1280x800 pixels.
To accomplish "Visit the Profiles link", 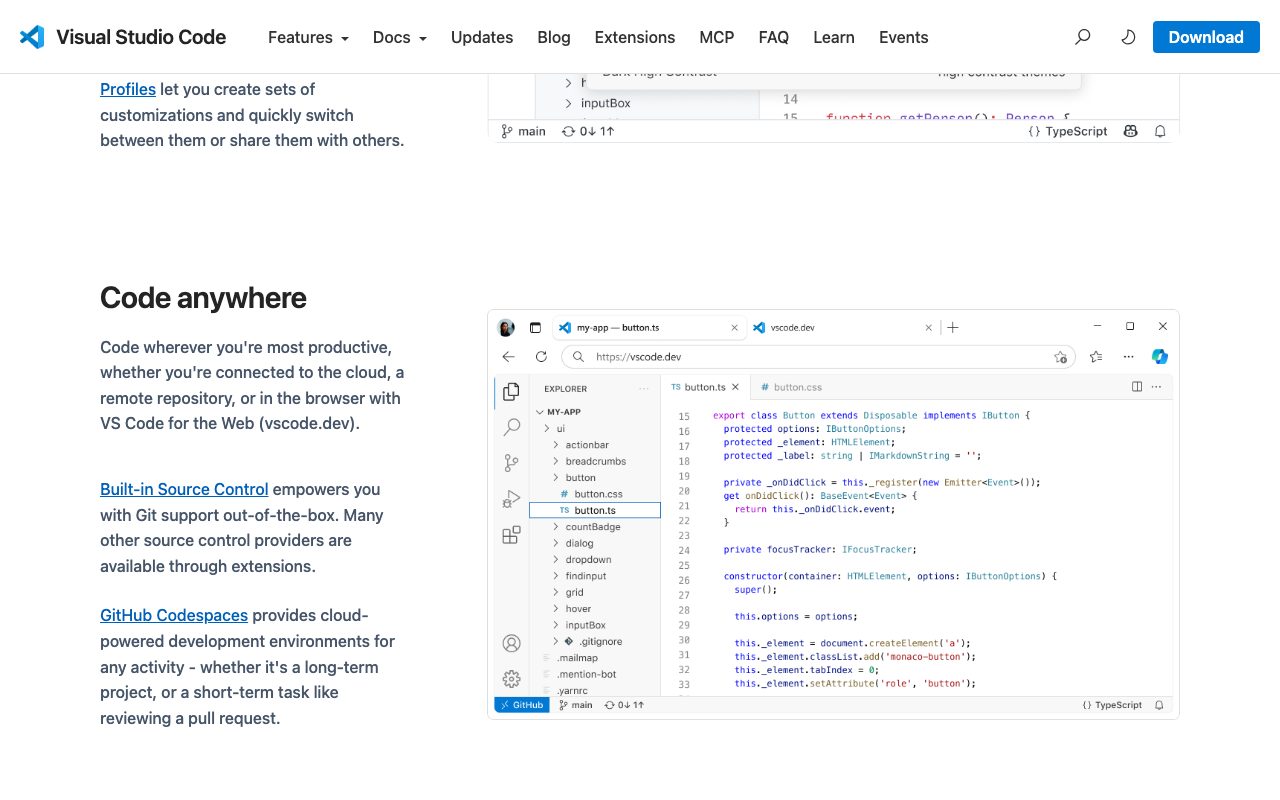I will pos(128,89).
